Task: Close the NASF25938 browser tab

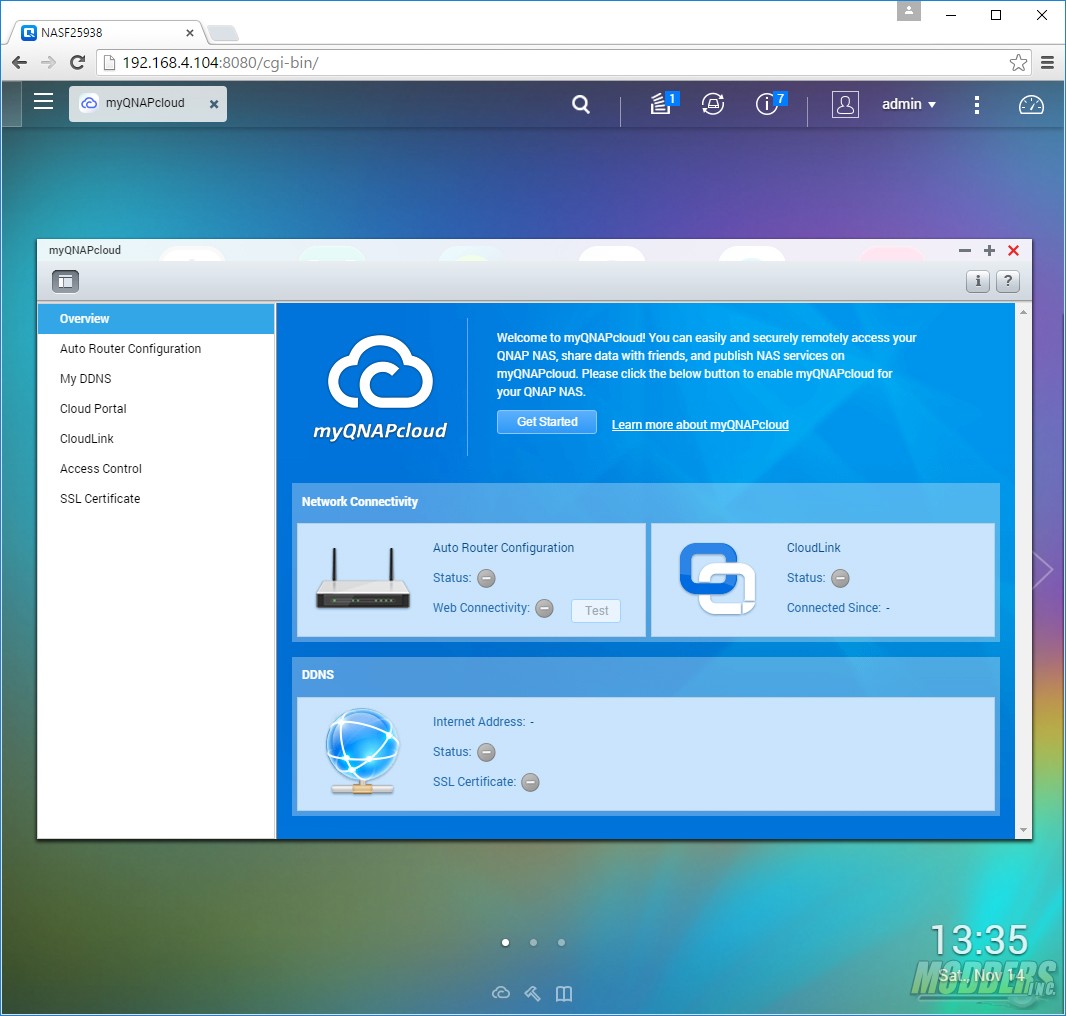Action: tap(190, 33)
